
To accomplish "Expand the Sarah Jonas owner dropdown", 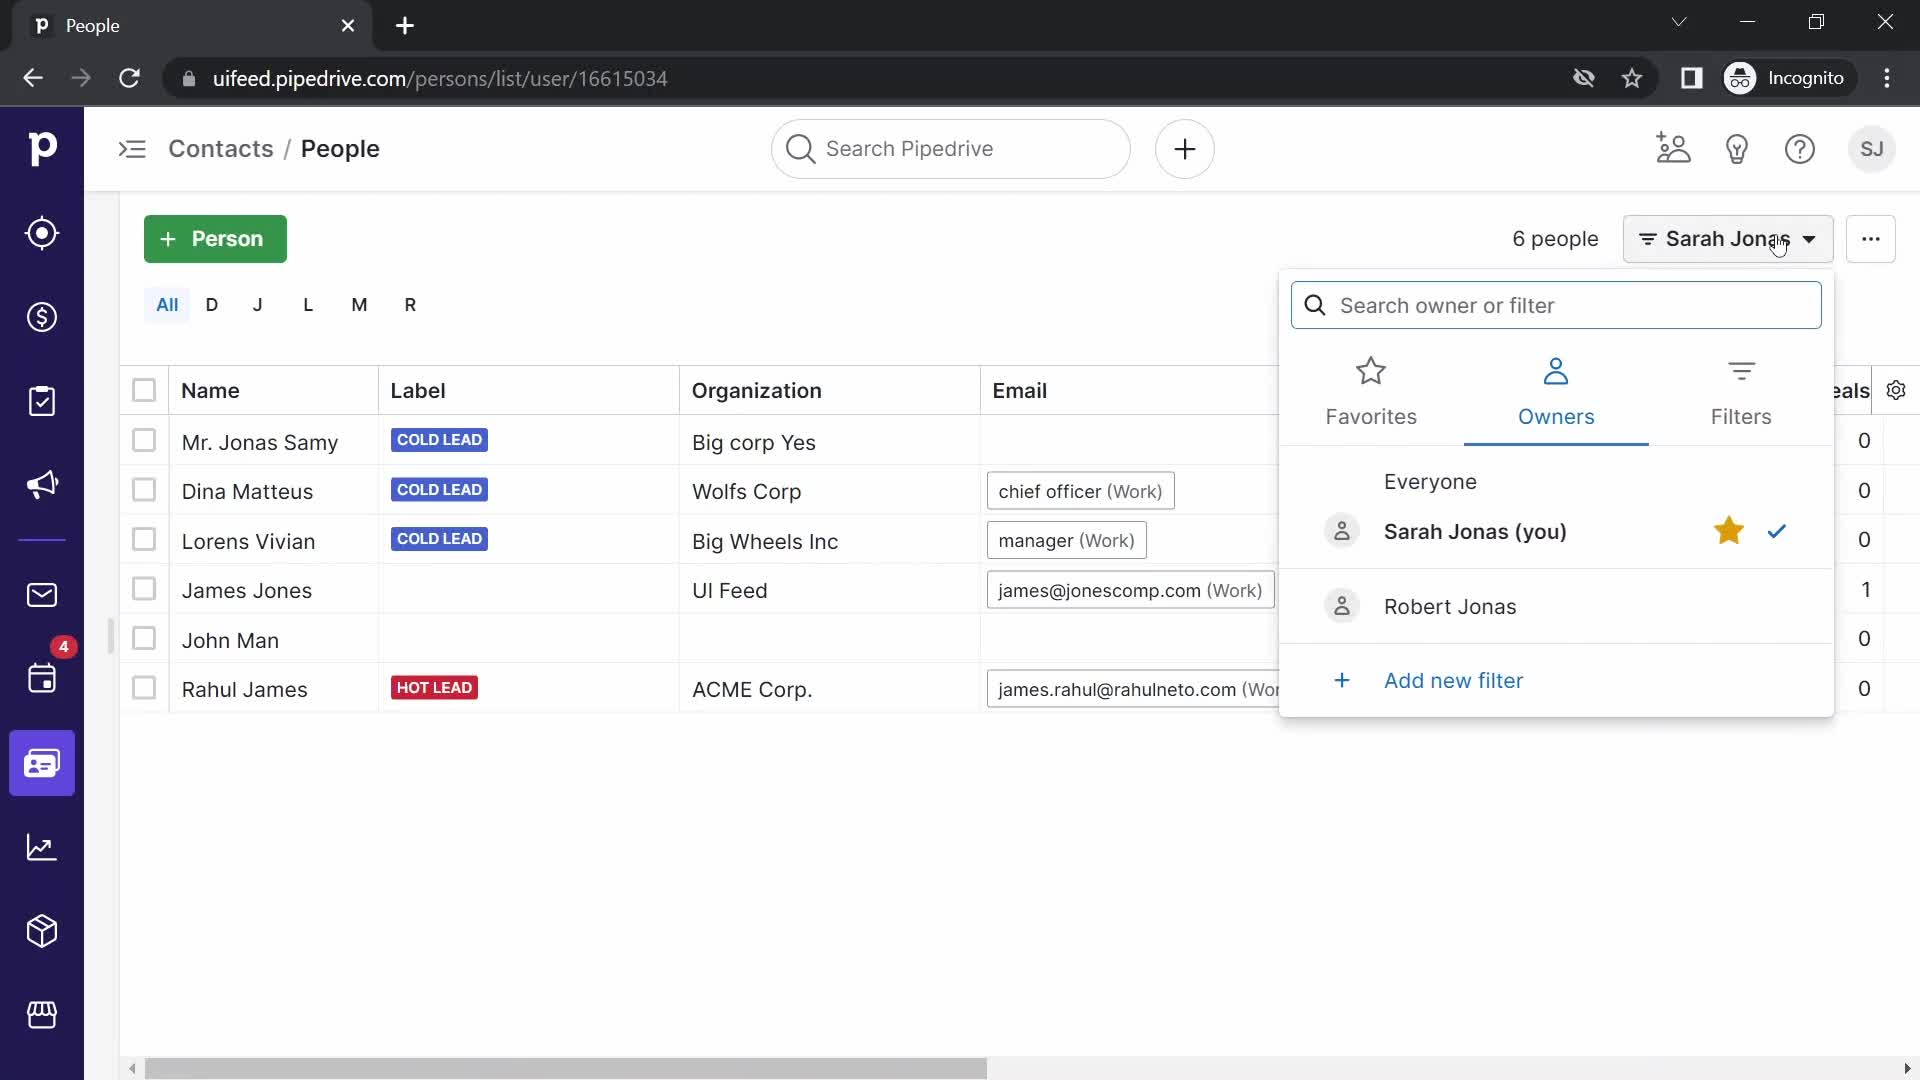I will (x=1729, y=239).
